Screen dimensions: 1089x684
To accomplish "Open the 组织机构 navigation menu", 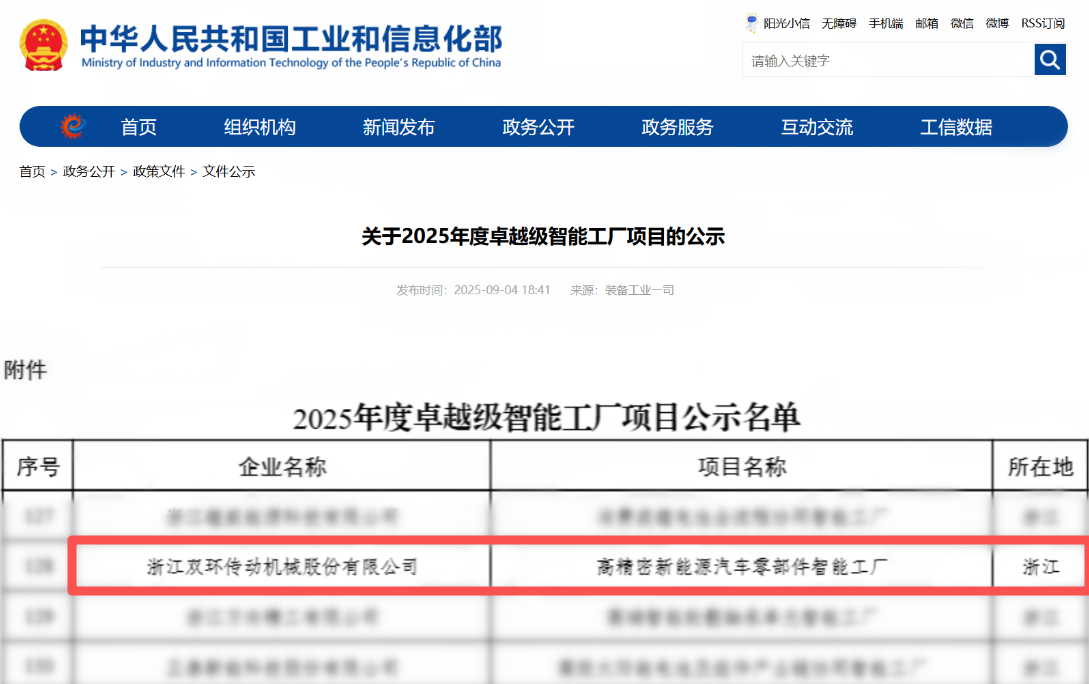I will [x=259, y=127].
